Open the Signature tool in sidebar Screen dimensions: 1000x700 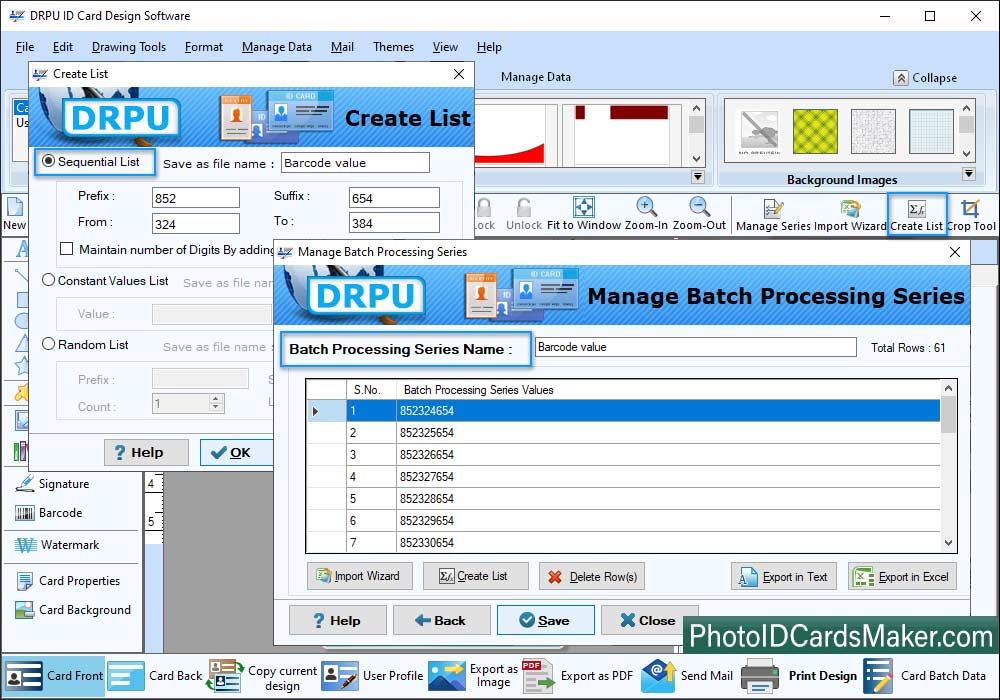[x=52, y=484]
